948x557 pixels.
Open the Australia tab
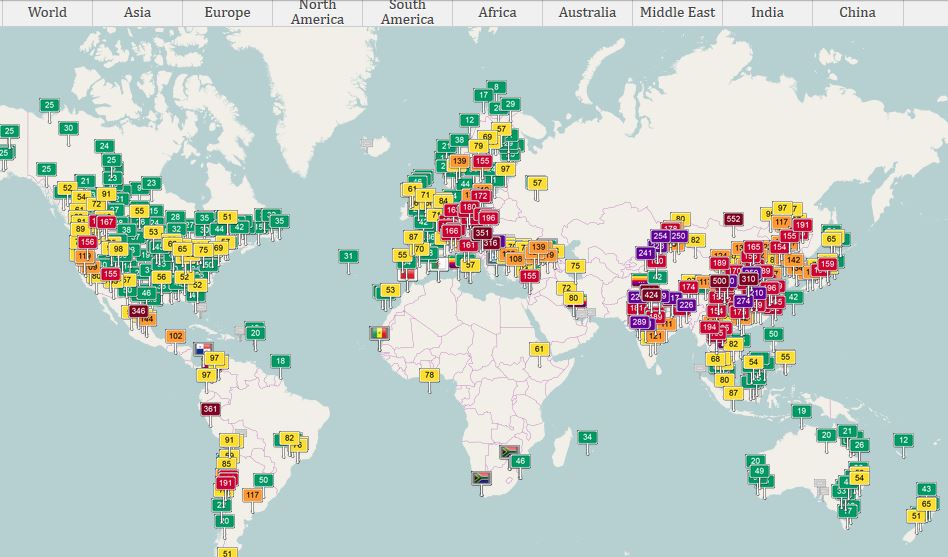[587, 13]
